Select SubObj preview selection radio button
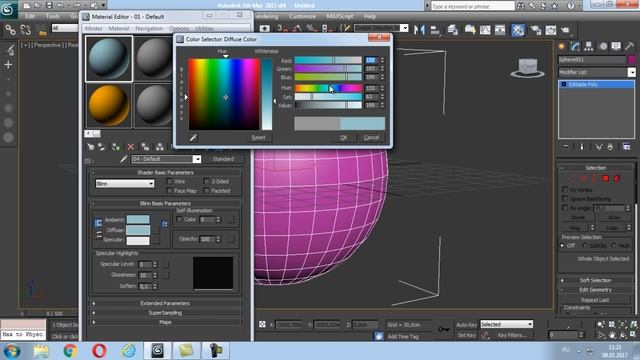The image size is (640, 360). click(x=585, y=245)
